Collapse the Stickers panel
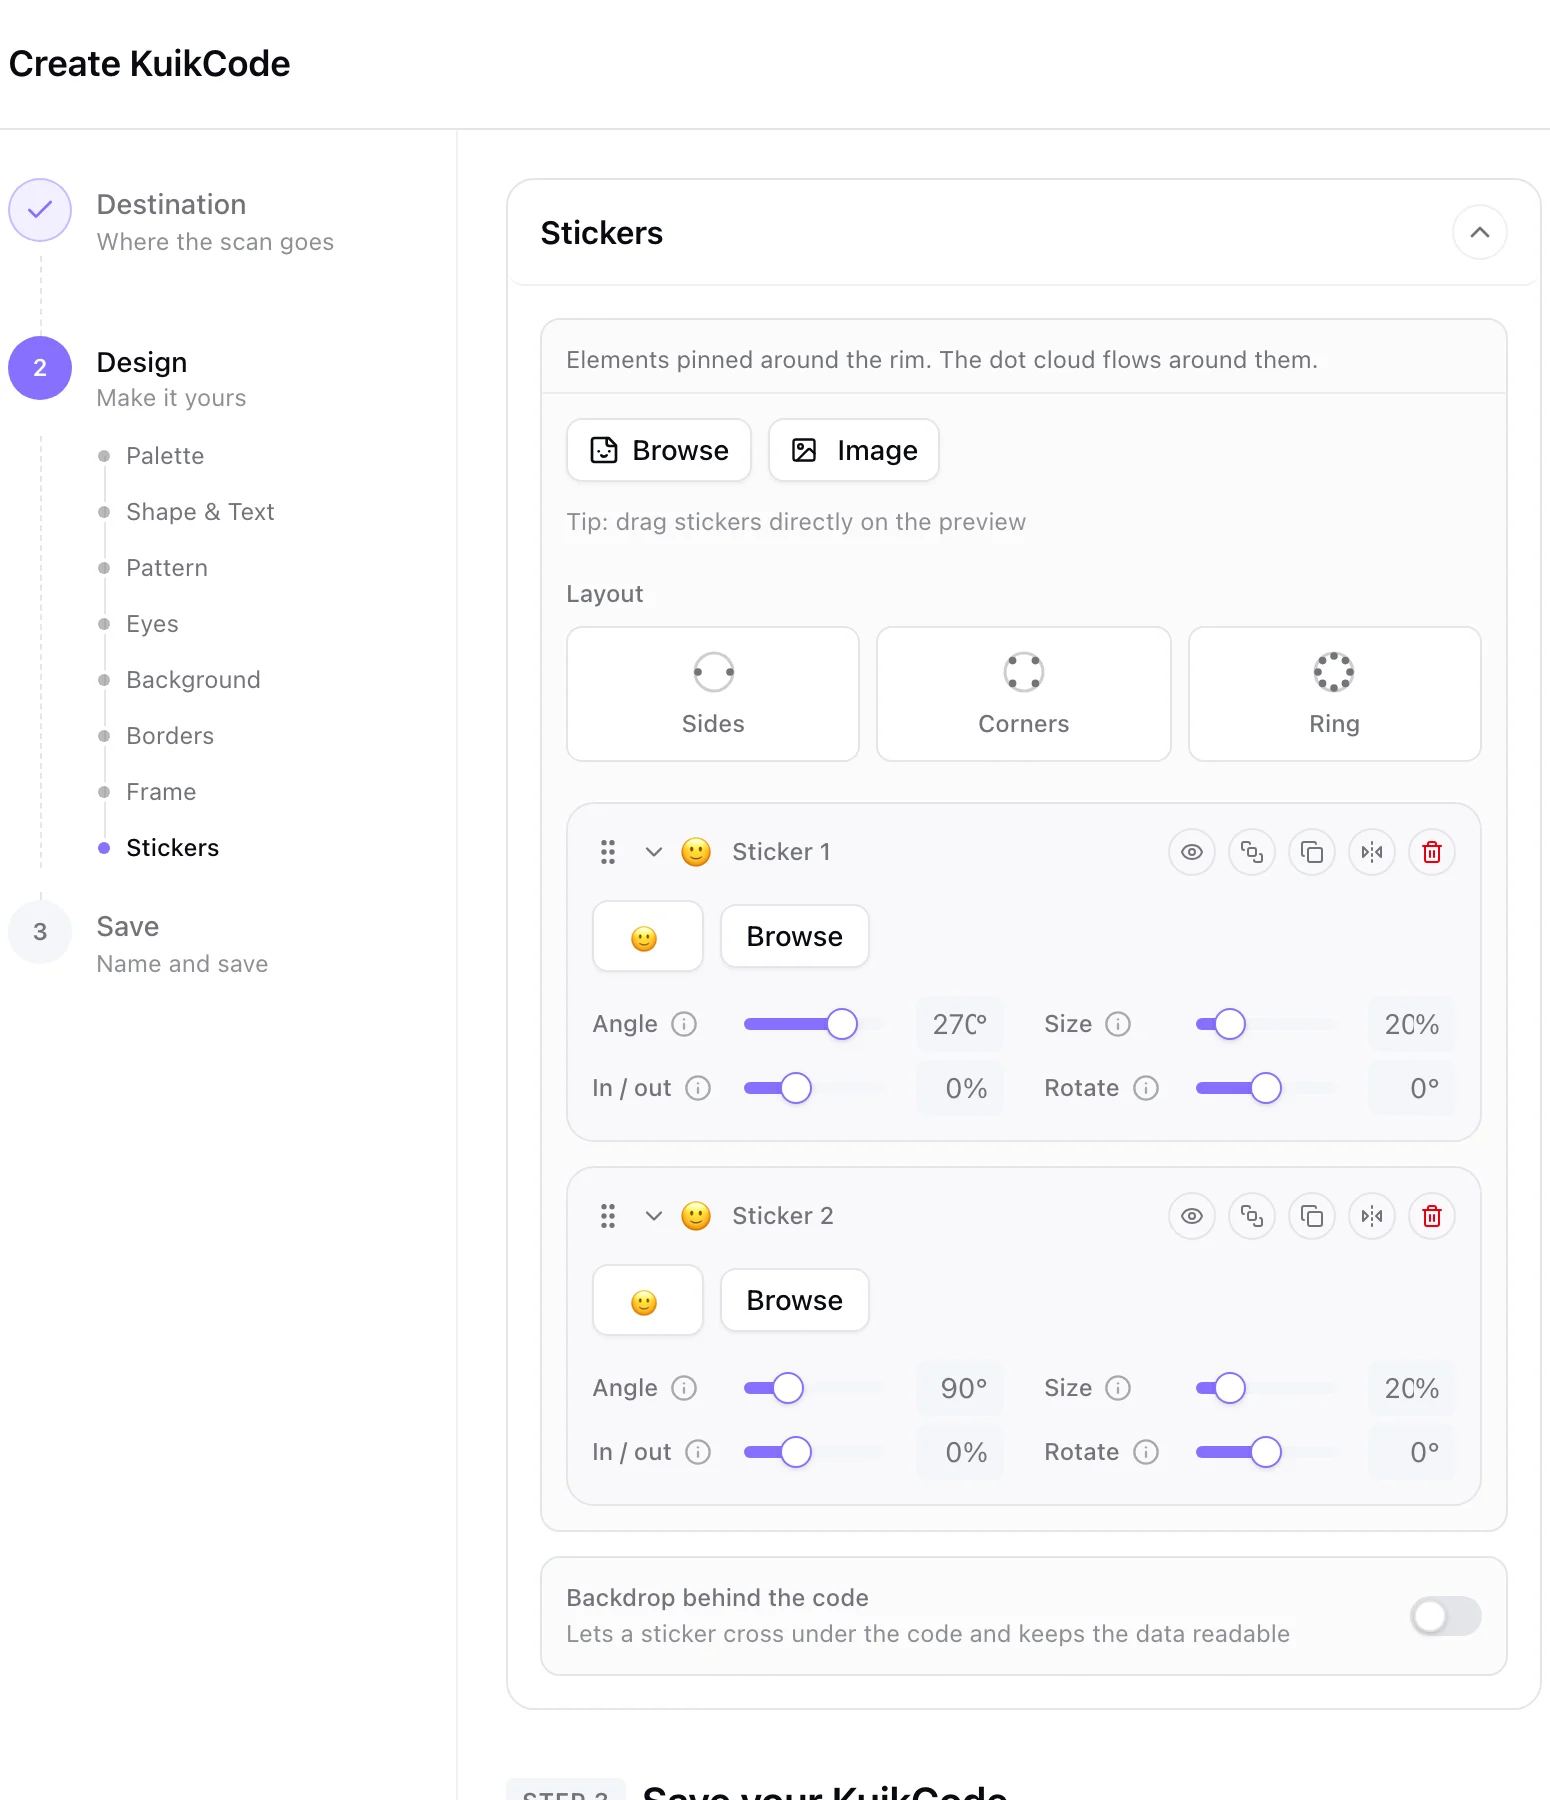 (x=1480, y=232)
